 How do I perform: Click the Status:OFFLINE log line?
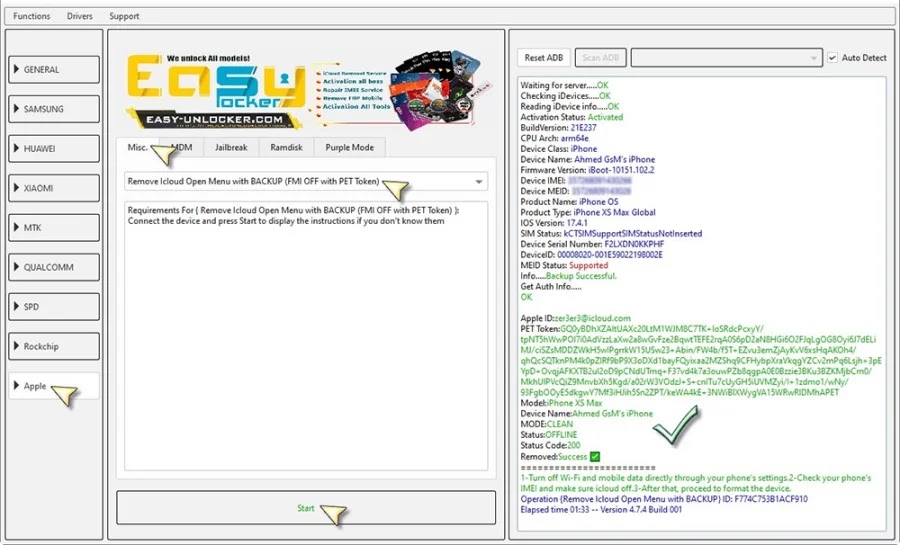(x=549, y=435)
